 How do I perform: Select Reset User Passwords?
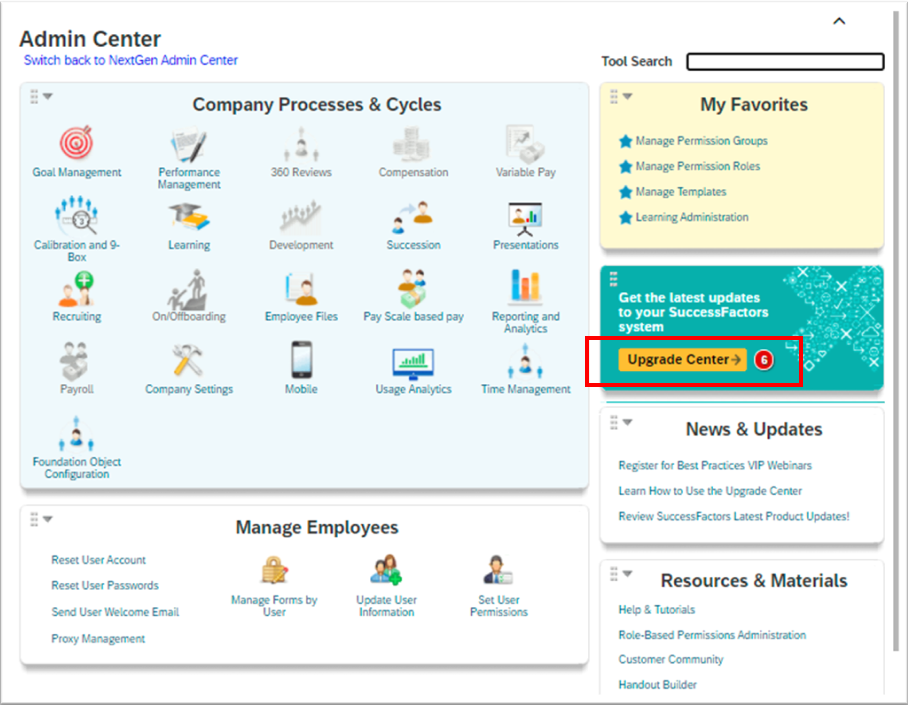[x=105, y=586]
